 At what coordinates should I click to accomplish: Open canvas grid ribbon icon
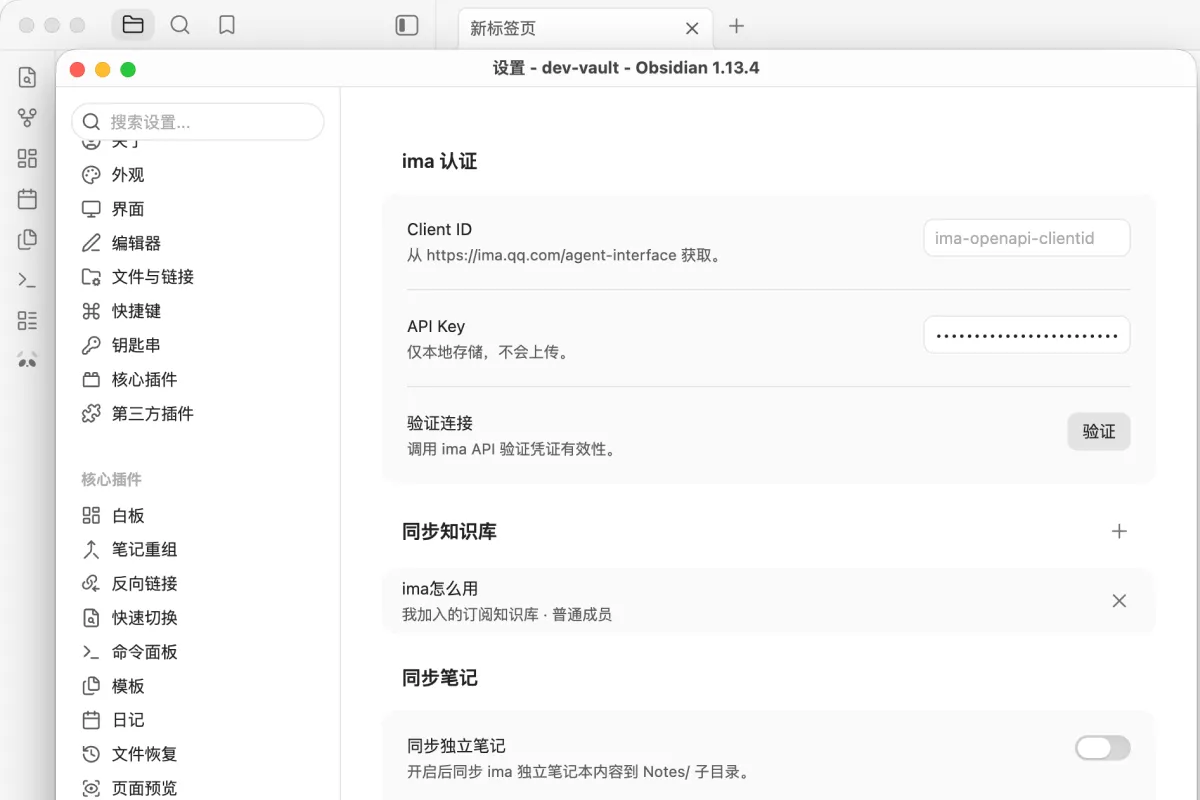pos(27,158)
